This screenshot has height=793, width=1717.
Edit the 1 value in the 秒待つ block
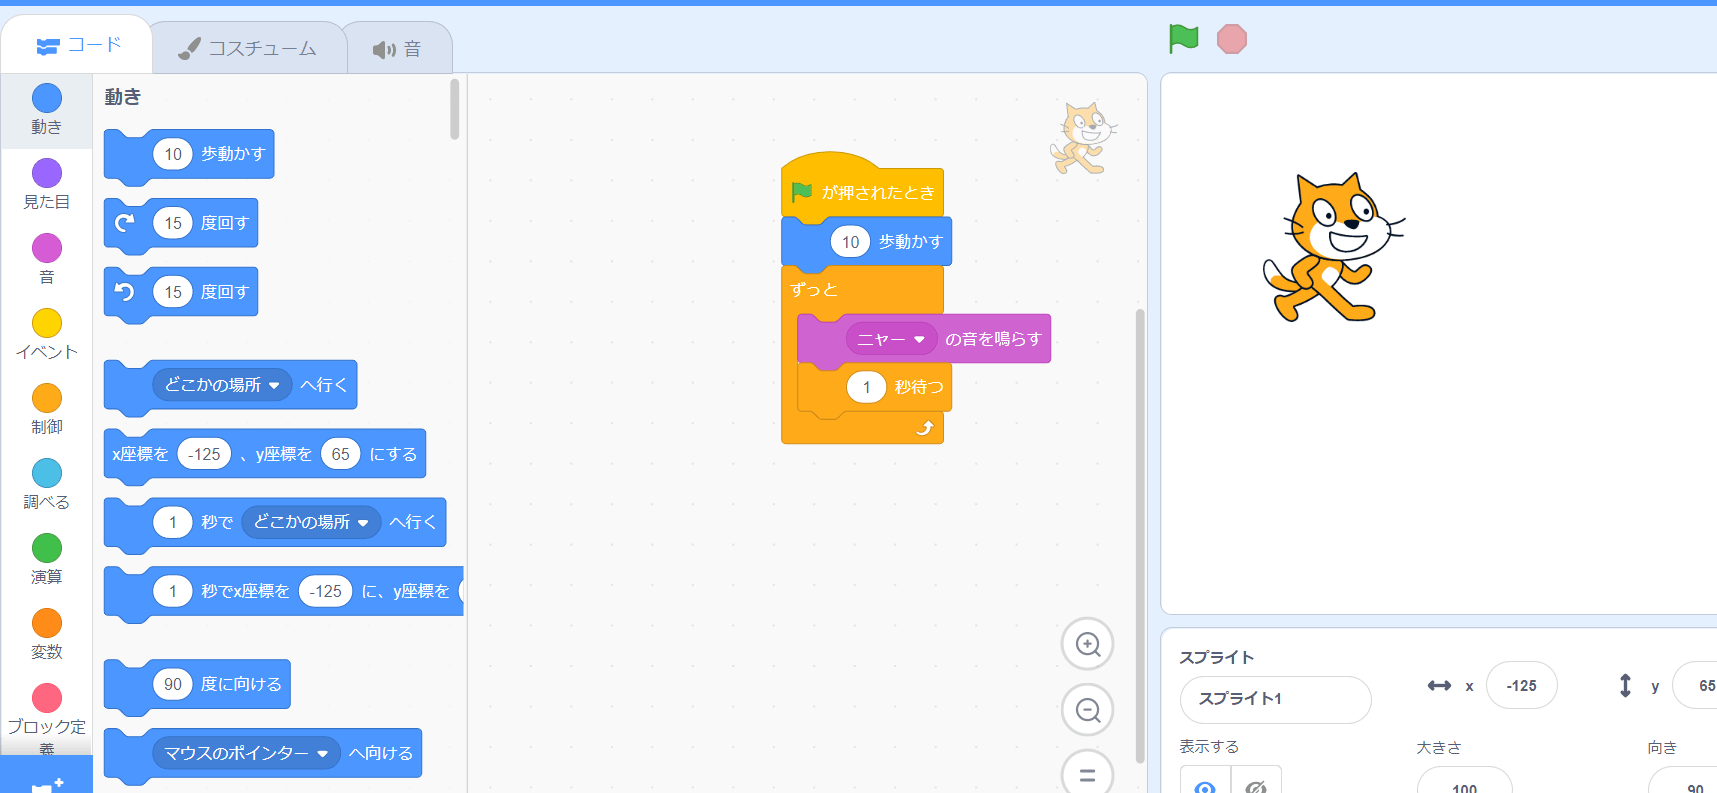click(x=866, y=387)
